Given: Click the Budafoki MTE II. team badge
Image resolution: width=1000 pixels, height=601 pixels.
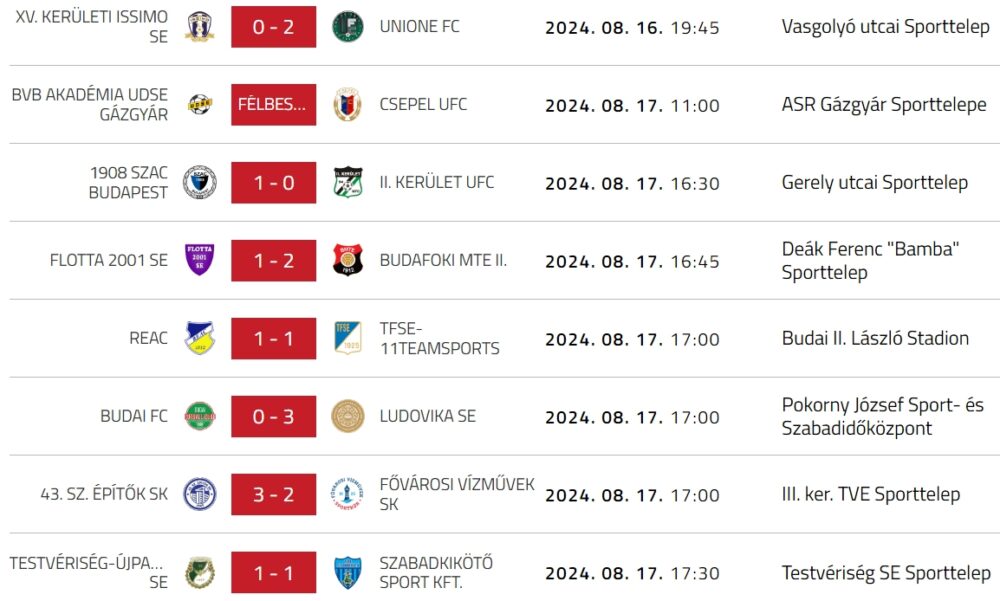Looking at the screenshot, I should click(348, 260).
